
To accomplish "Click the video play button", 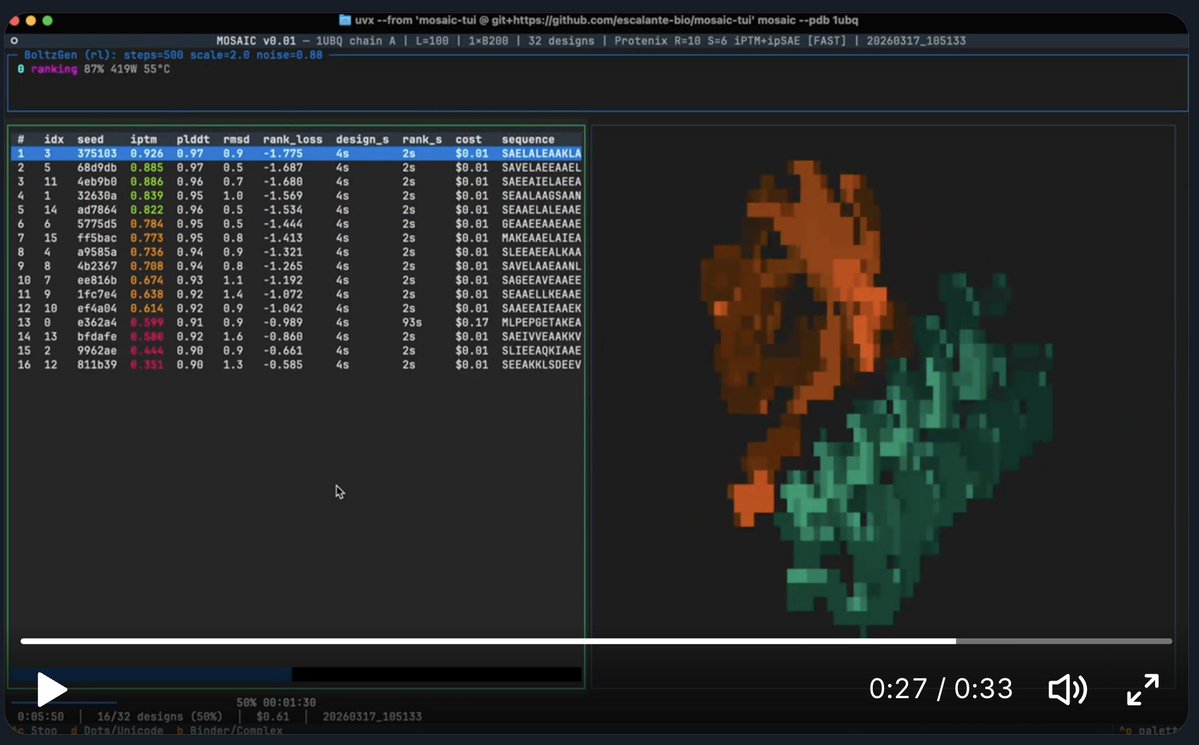I will [51, 689].
